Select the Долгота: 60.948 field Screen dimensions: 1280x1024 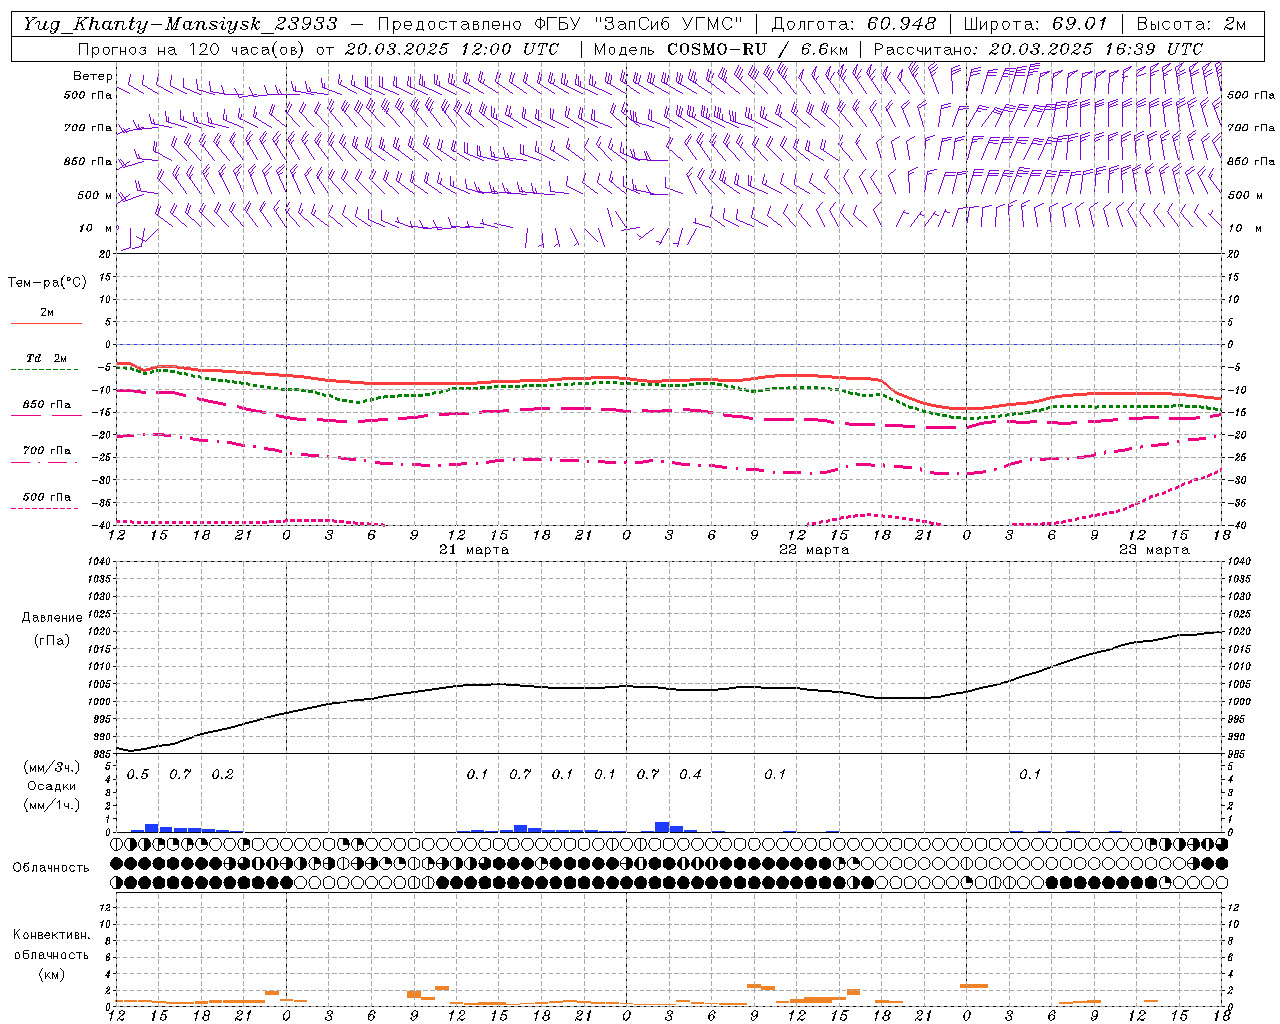tap(854, 24)
